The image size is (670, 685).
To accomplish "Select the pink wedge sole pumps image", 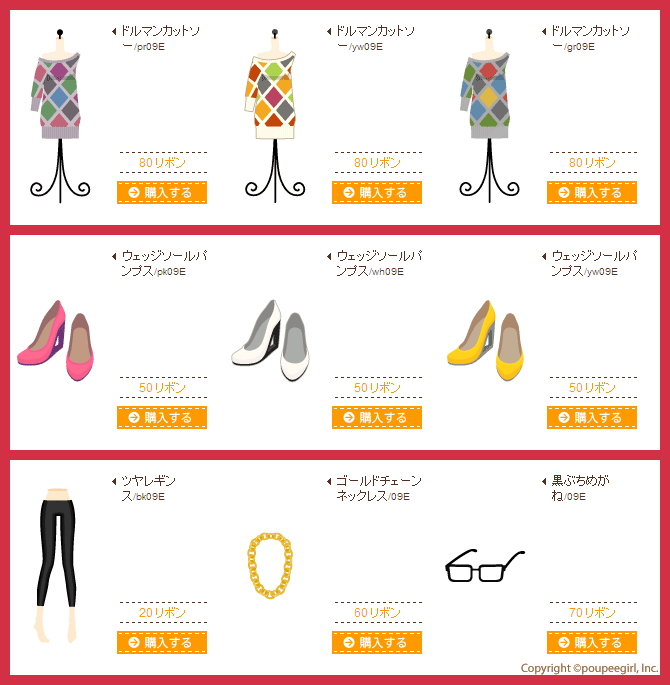I will 55,340.
